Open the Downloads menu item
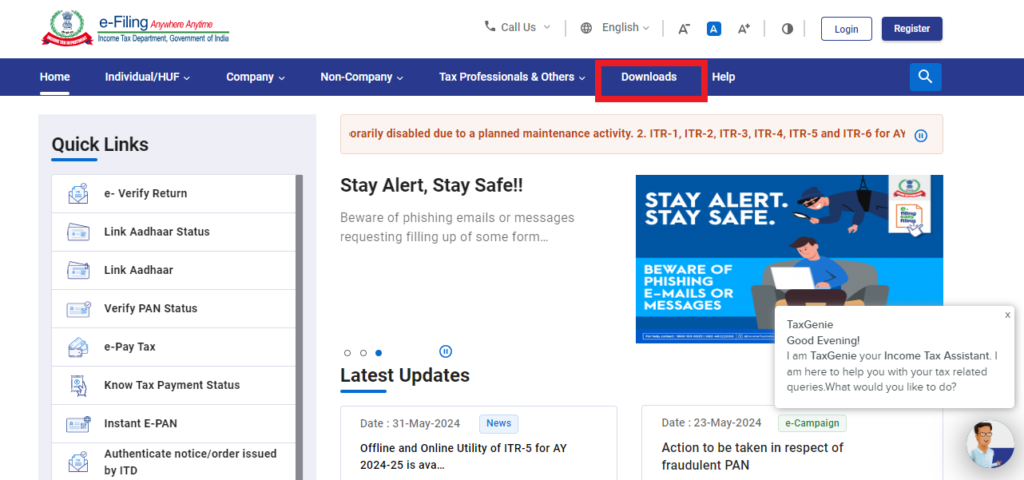 click(x=648, y=77)
